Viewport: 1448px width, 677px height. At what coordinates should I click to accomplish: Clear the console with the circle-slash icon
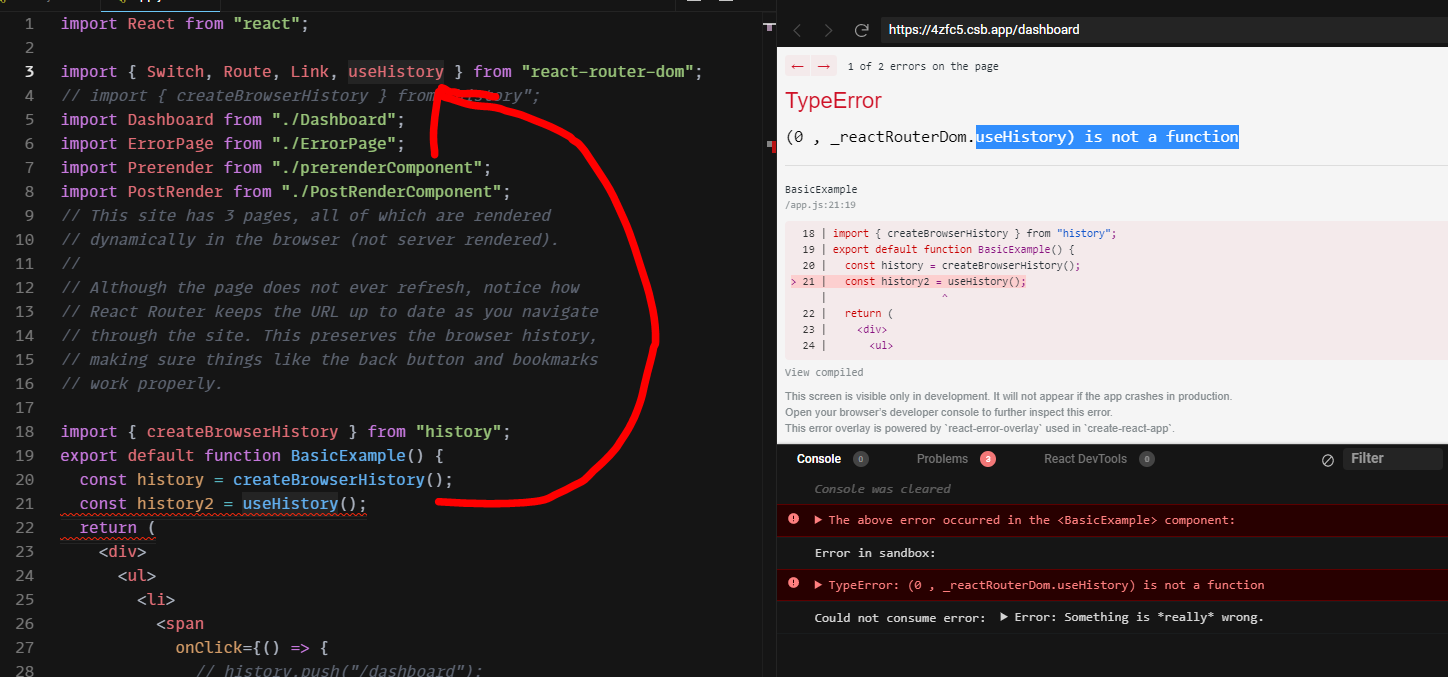pos(1328,459)
